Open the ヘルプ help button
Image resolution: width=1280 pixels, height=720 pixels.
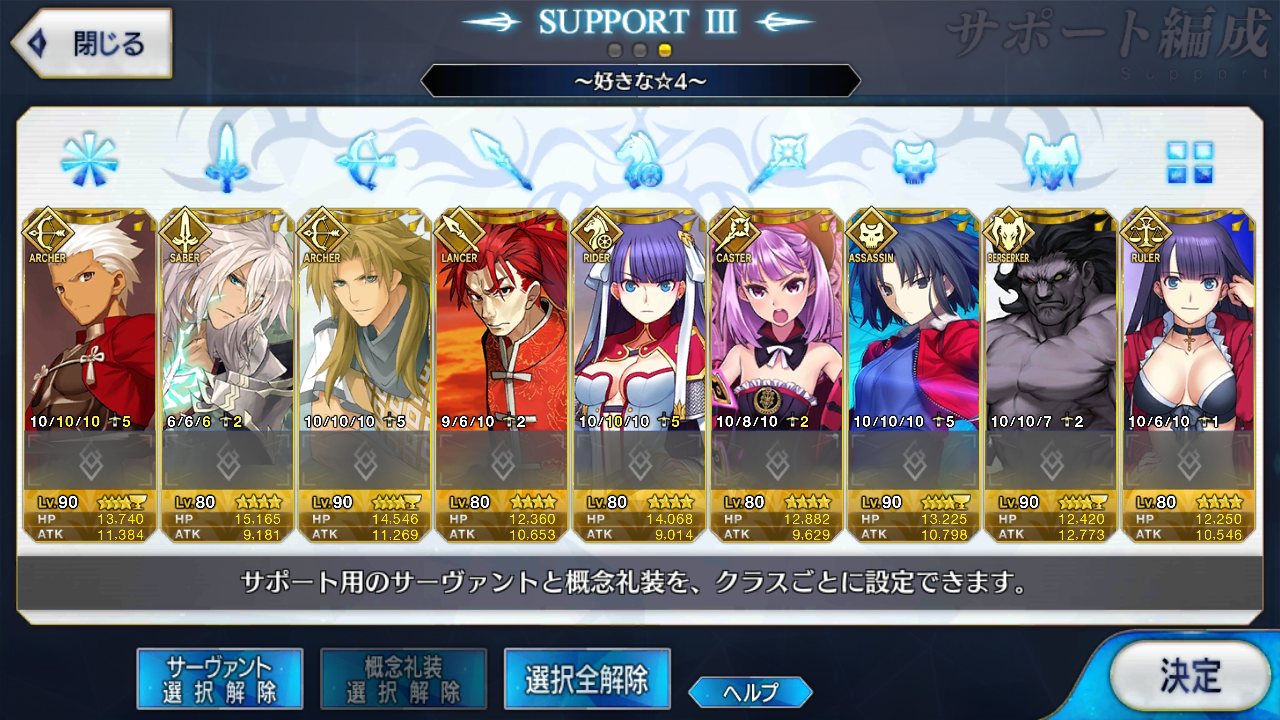click(x=750, y=691)
